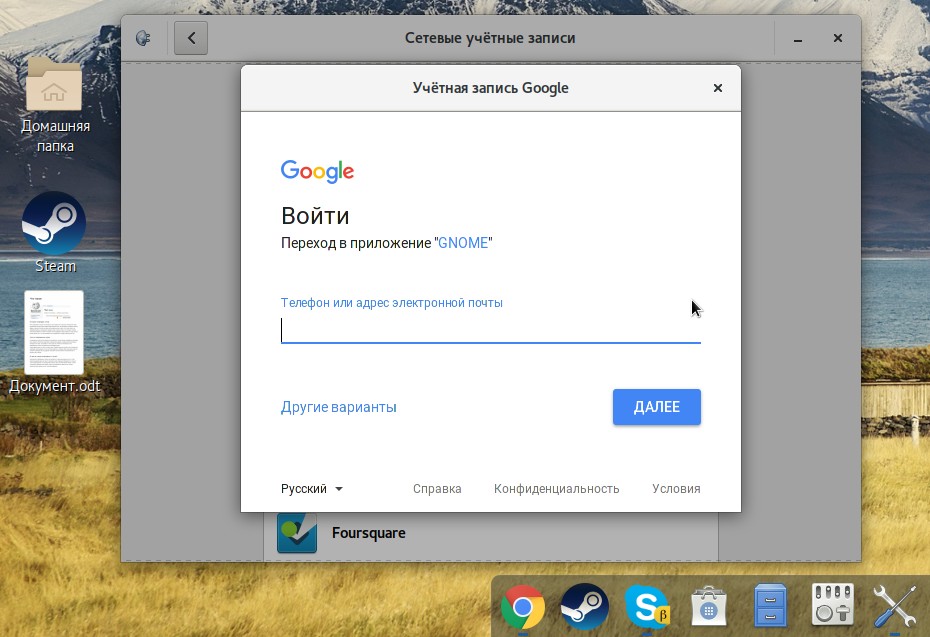Click the Google logo
Image resolution: width=930 pixels, height=637 pixels.
(x=317, y=171)
